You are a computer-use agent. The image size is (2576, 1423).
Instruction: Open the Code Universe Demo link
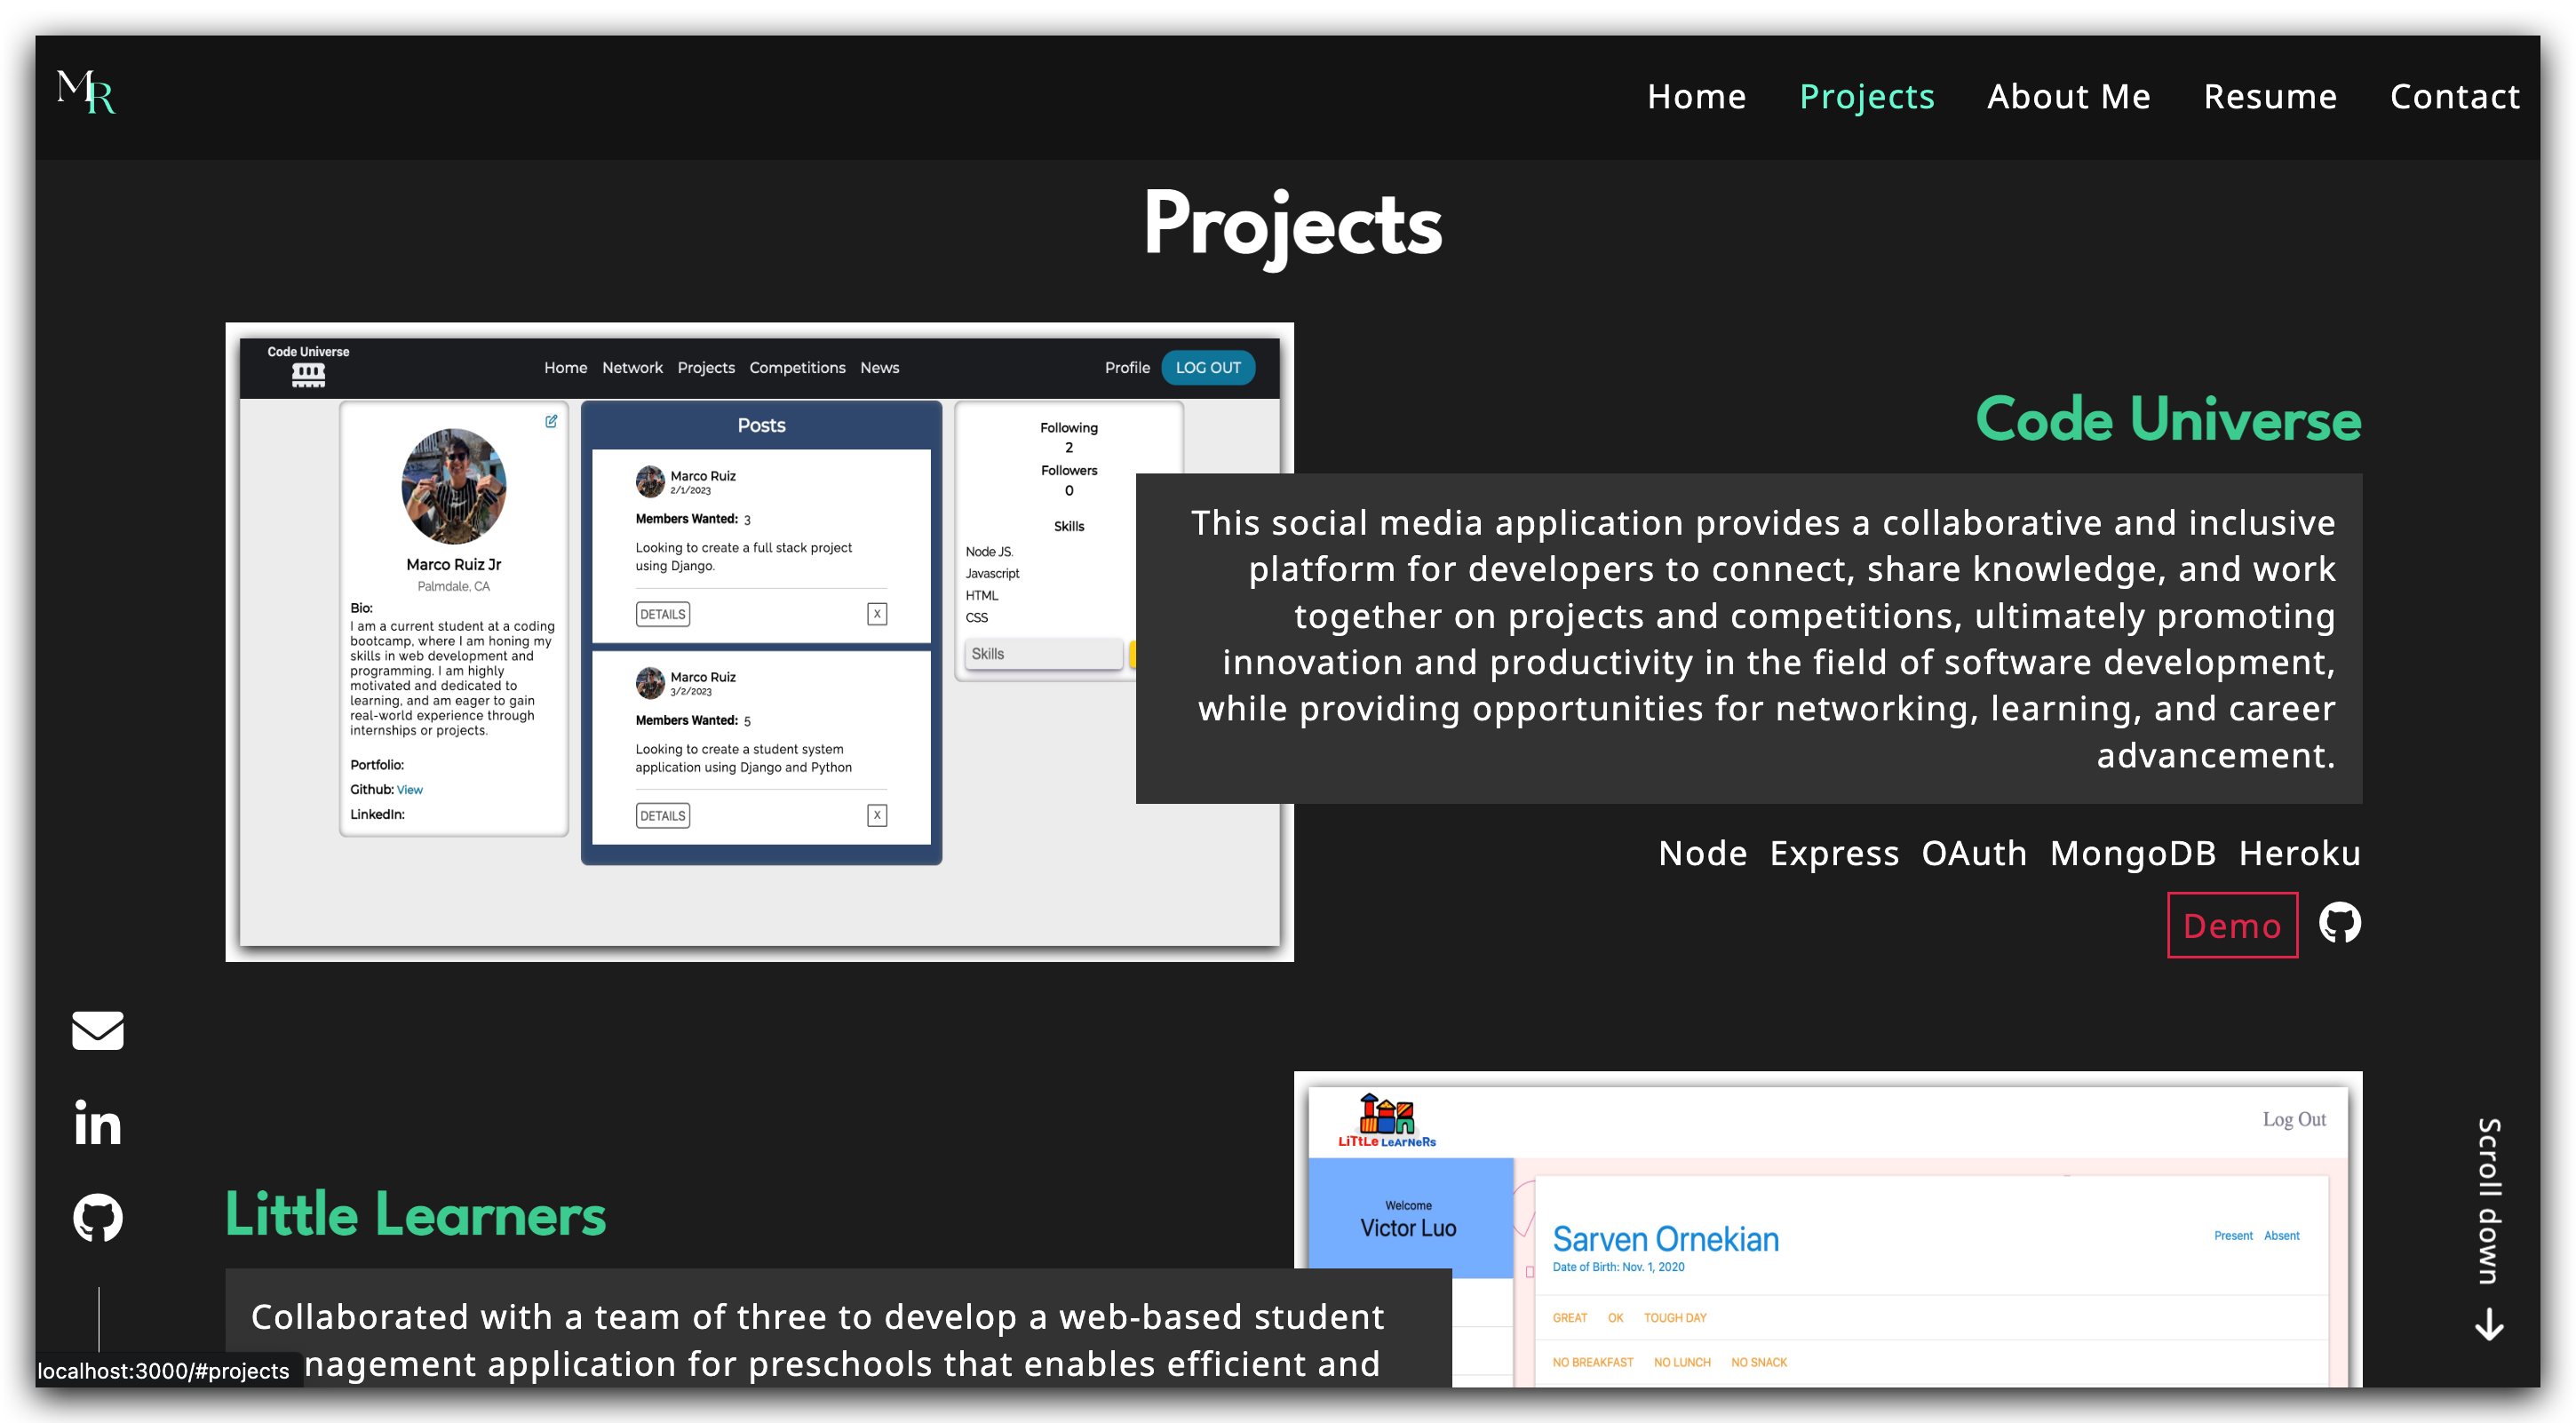tap(2233, 925)
